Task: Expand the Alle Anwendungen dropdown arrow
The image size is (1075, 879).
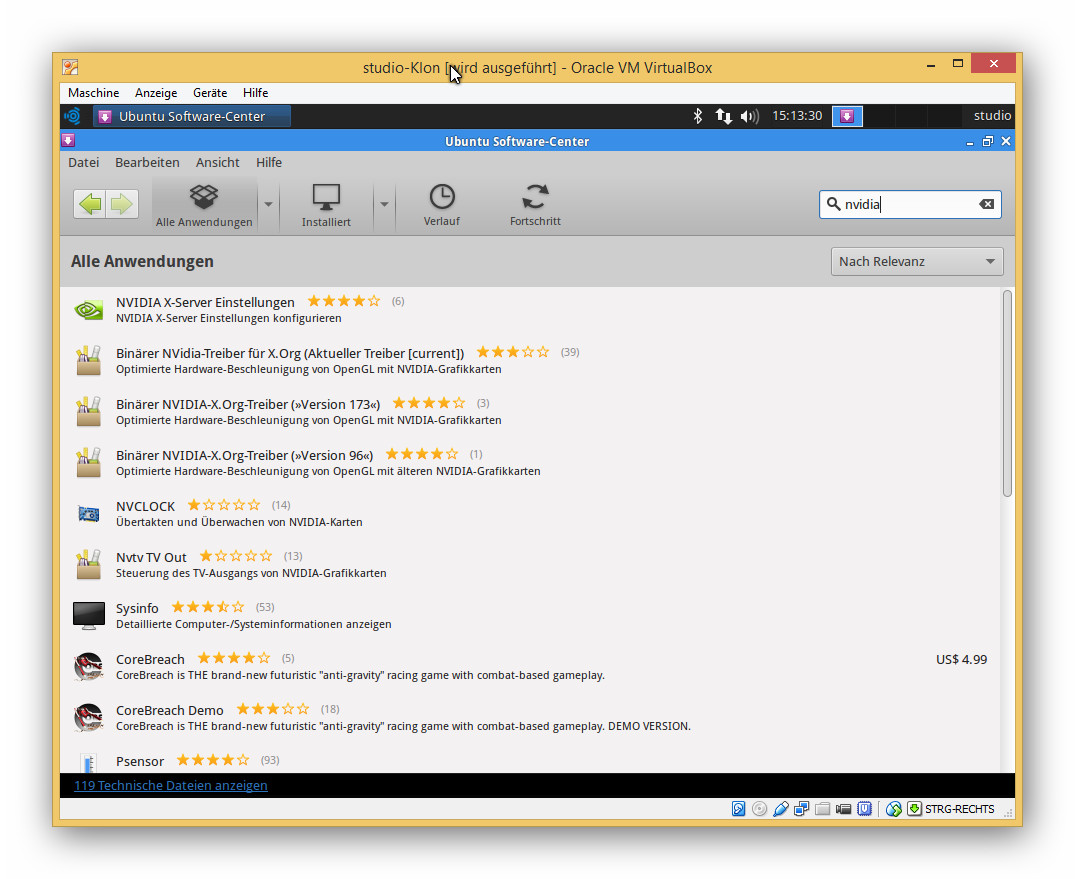Action: (268, 204)
